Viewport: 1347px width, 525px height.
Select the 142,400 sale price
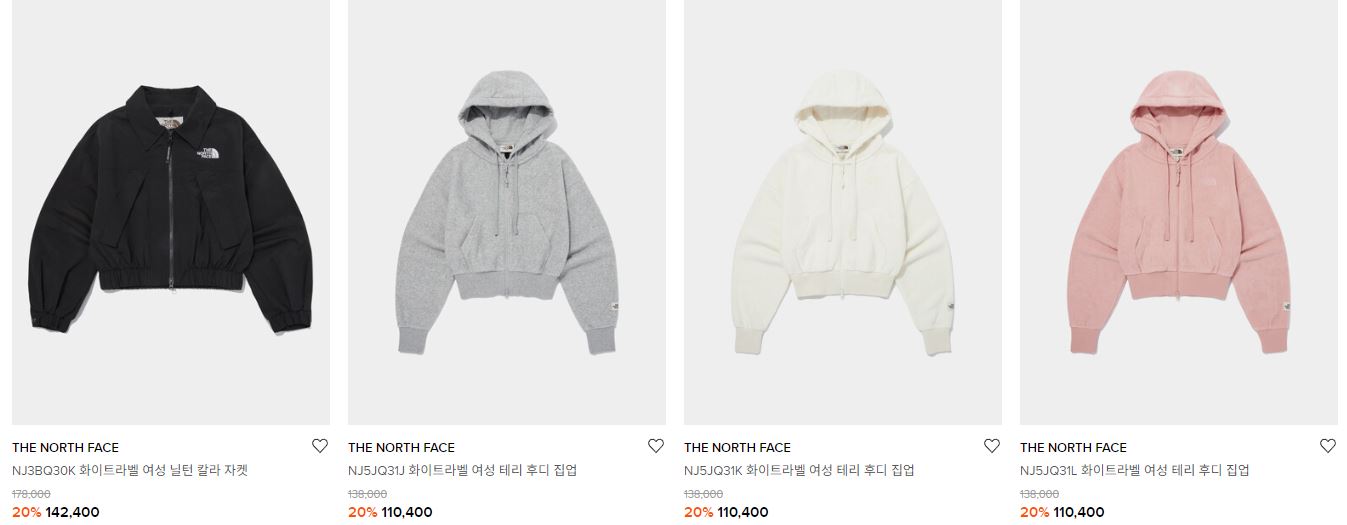coord(73,512)
